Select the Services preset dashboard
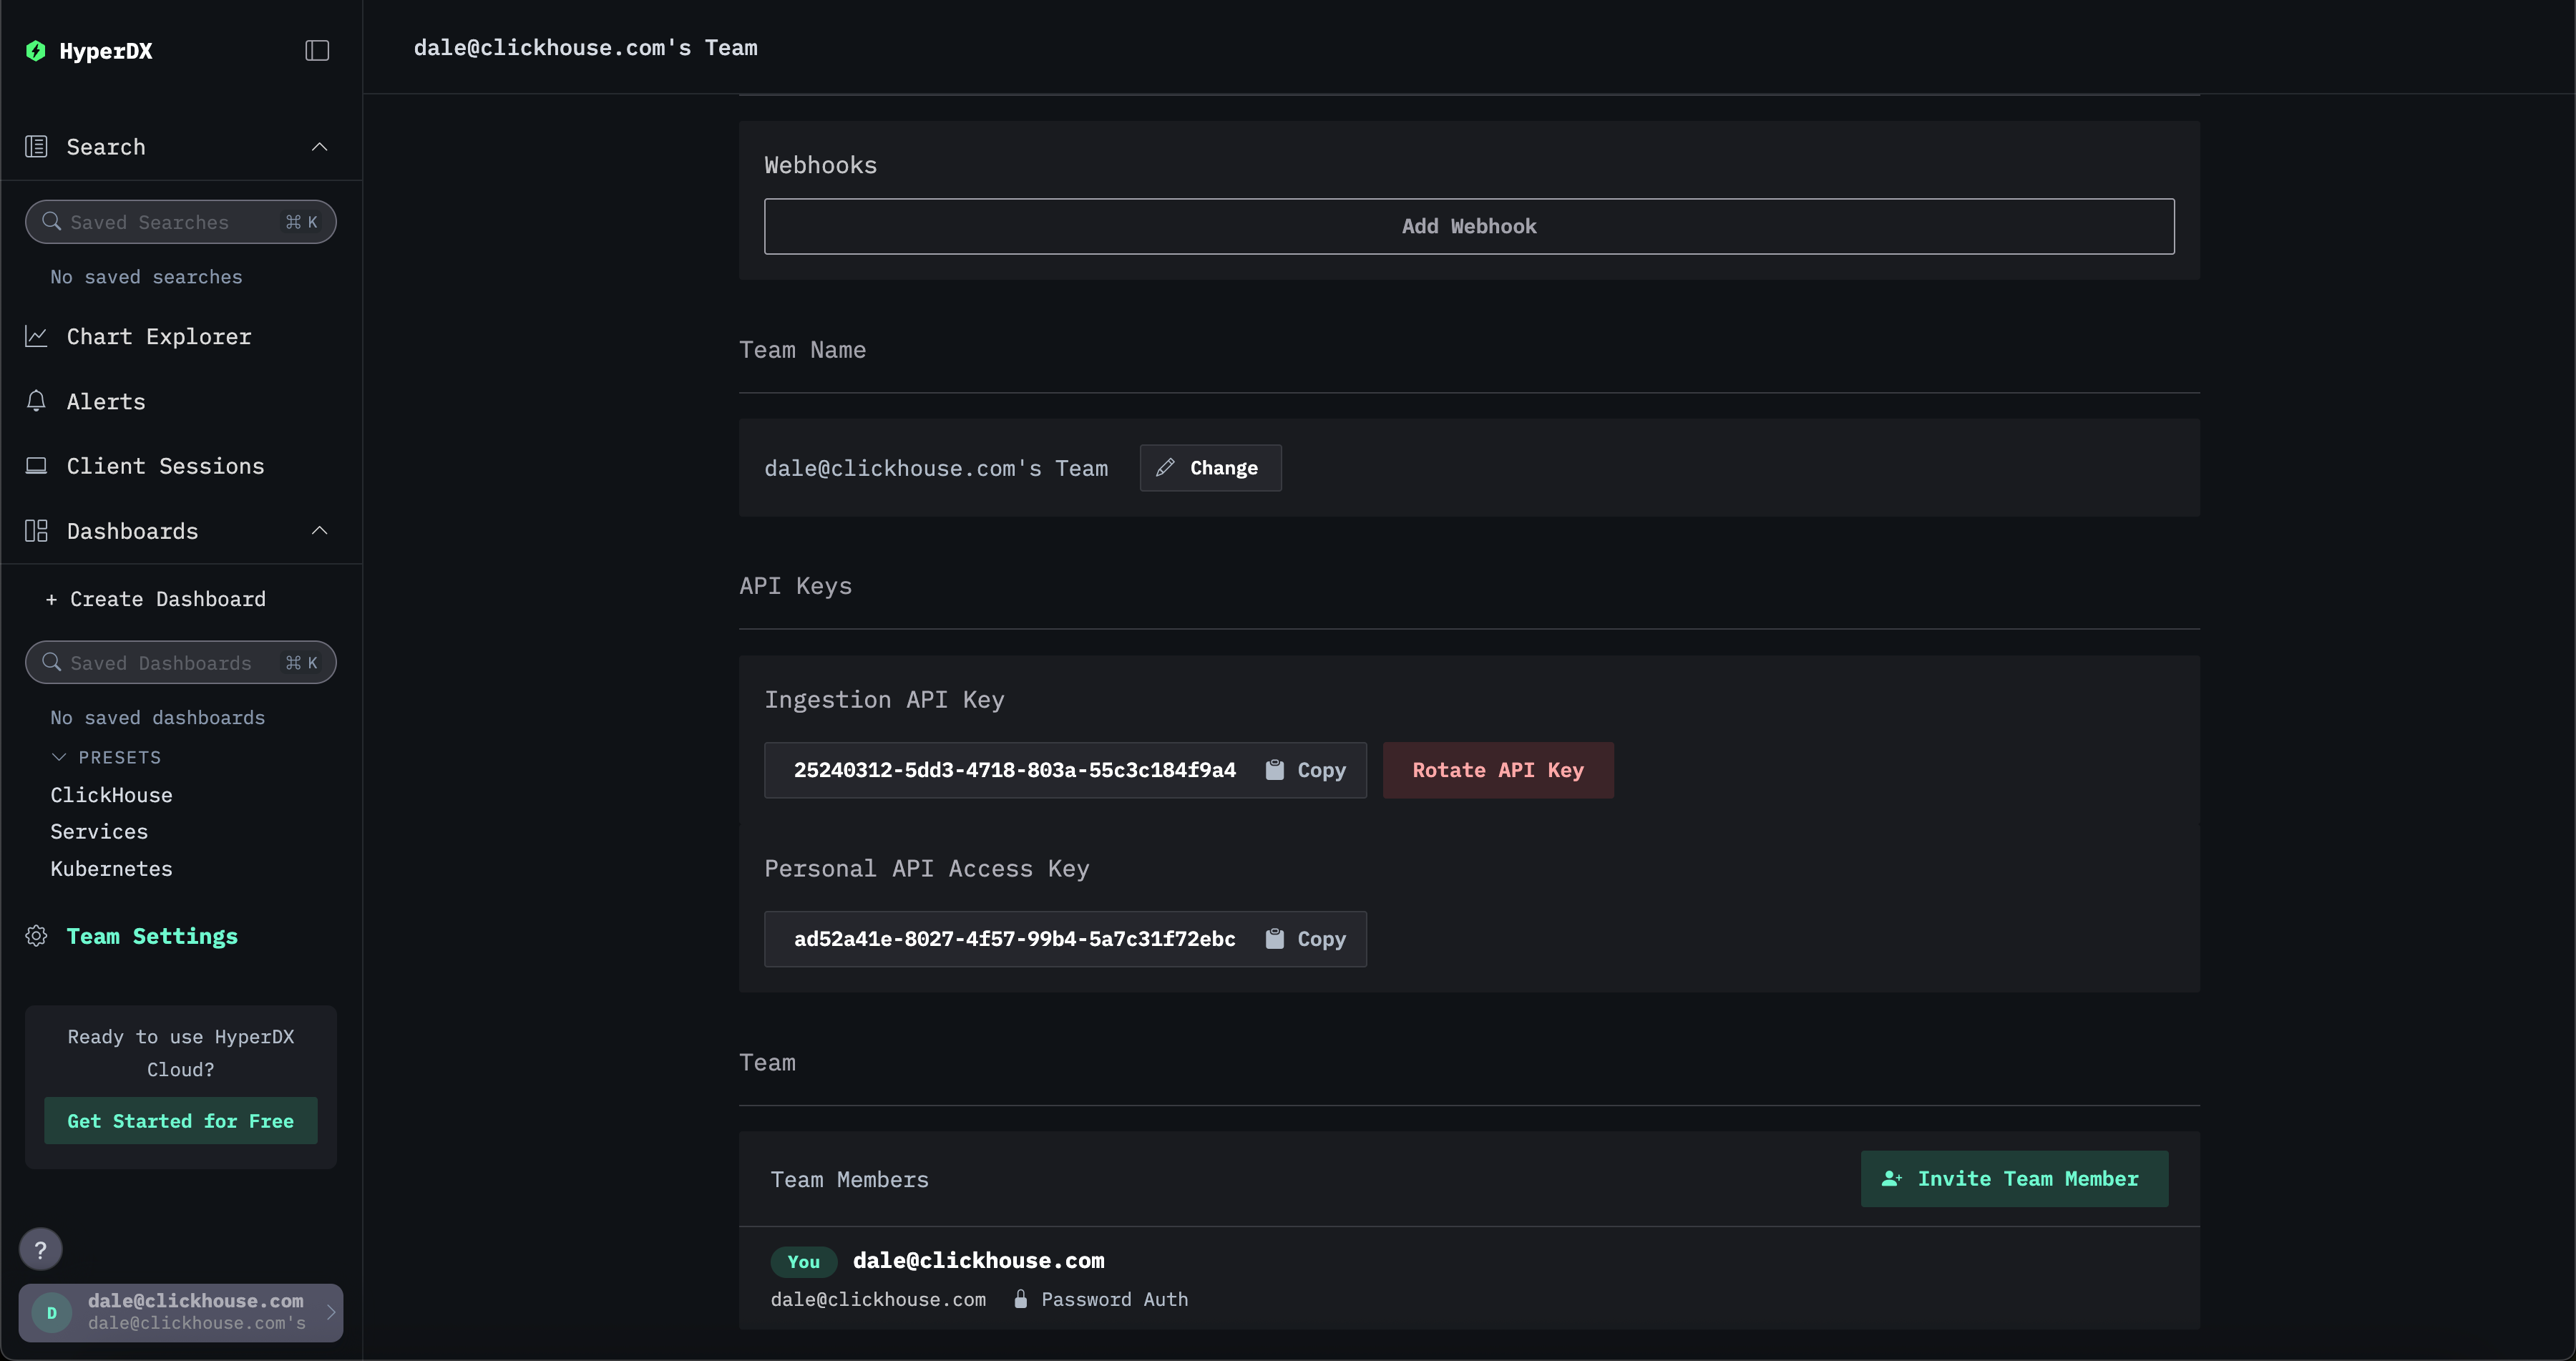Screen dimensions: 2576x1361 tap(100, 832)
